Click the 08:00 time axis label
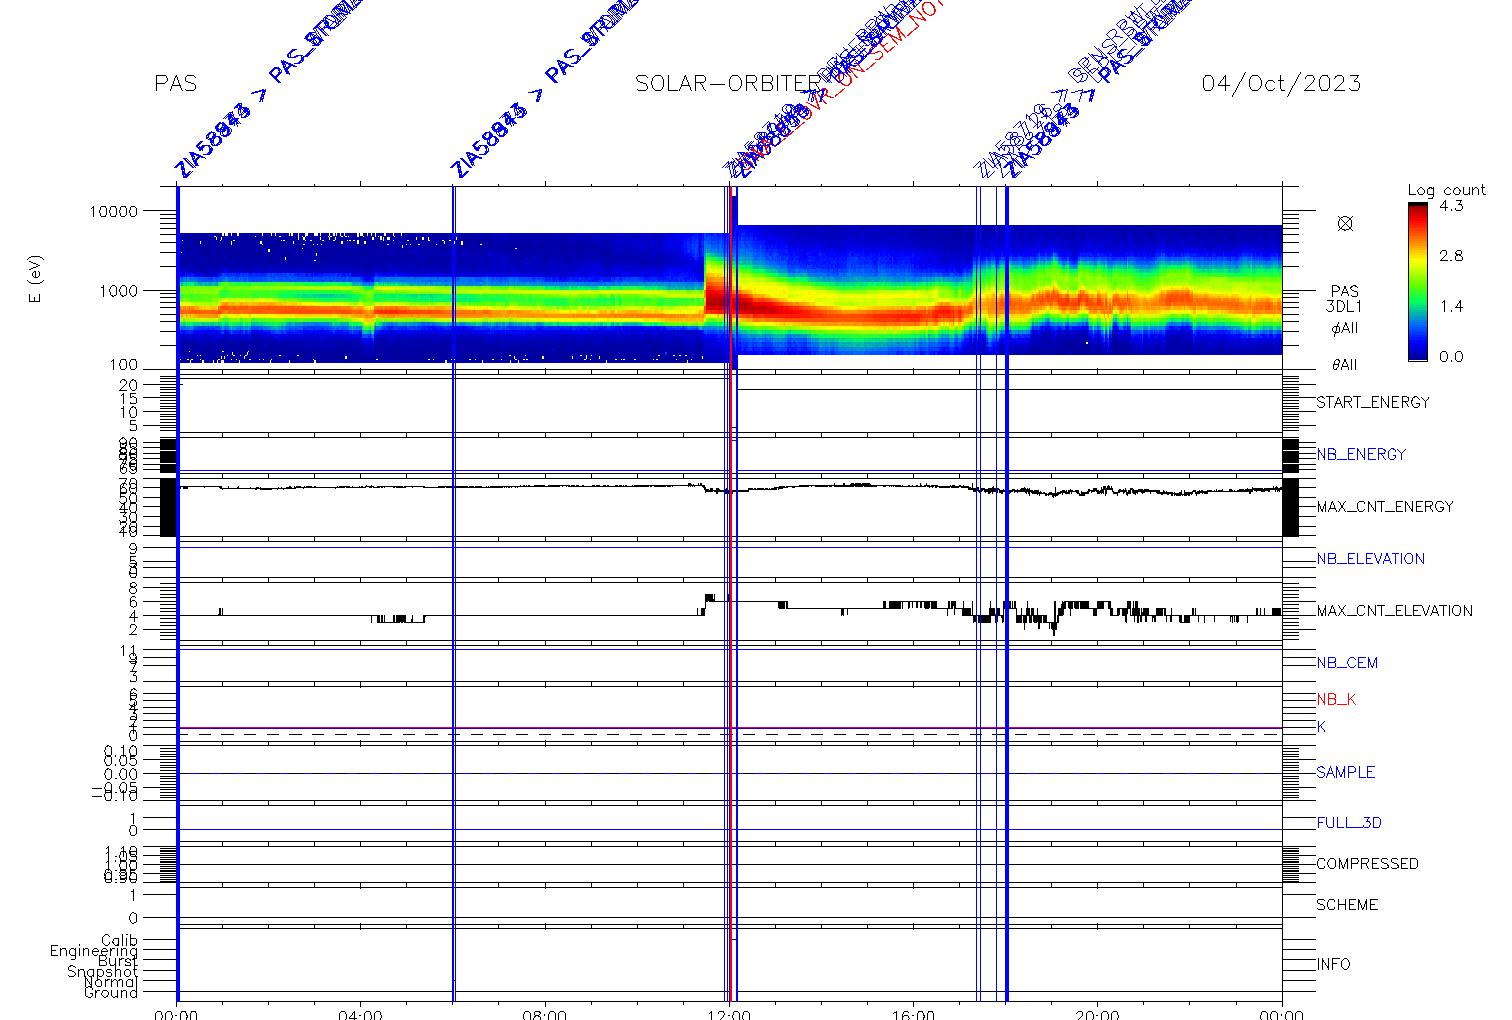 click(545, 1014)
